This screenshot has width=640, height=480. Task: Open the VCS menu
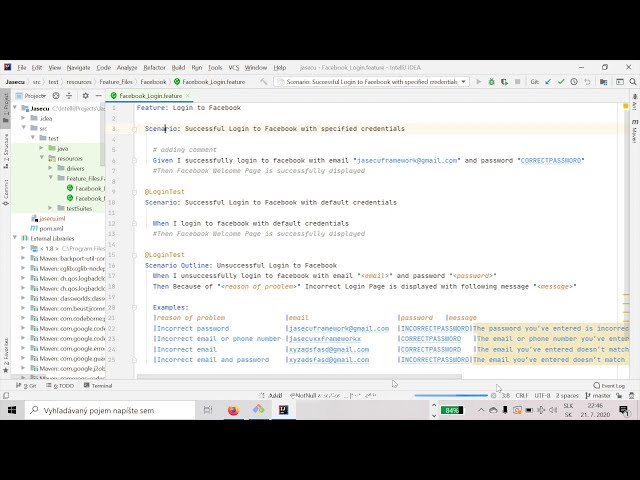(234, 68)
